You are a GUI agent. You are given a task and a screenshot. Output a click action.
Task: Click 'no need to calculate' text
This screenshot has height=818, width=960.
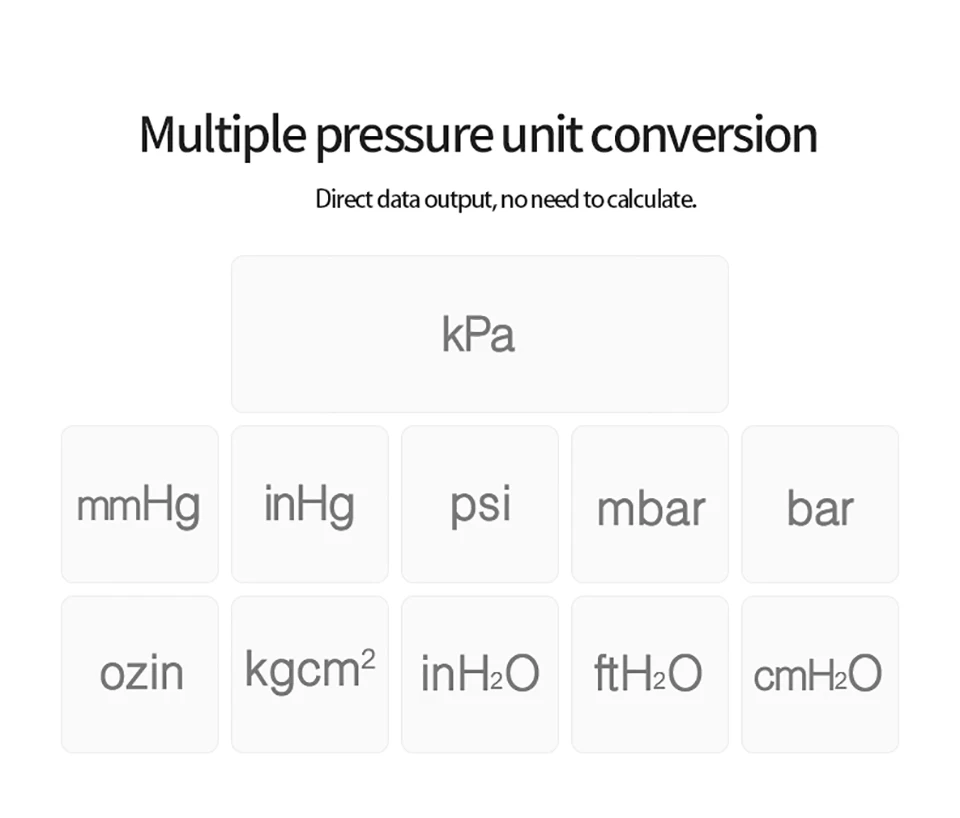click(599, 200)
